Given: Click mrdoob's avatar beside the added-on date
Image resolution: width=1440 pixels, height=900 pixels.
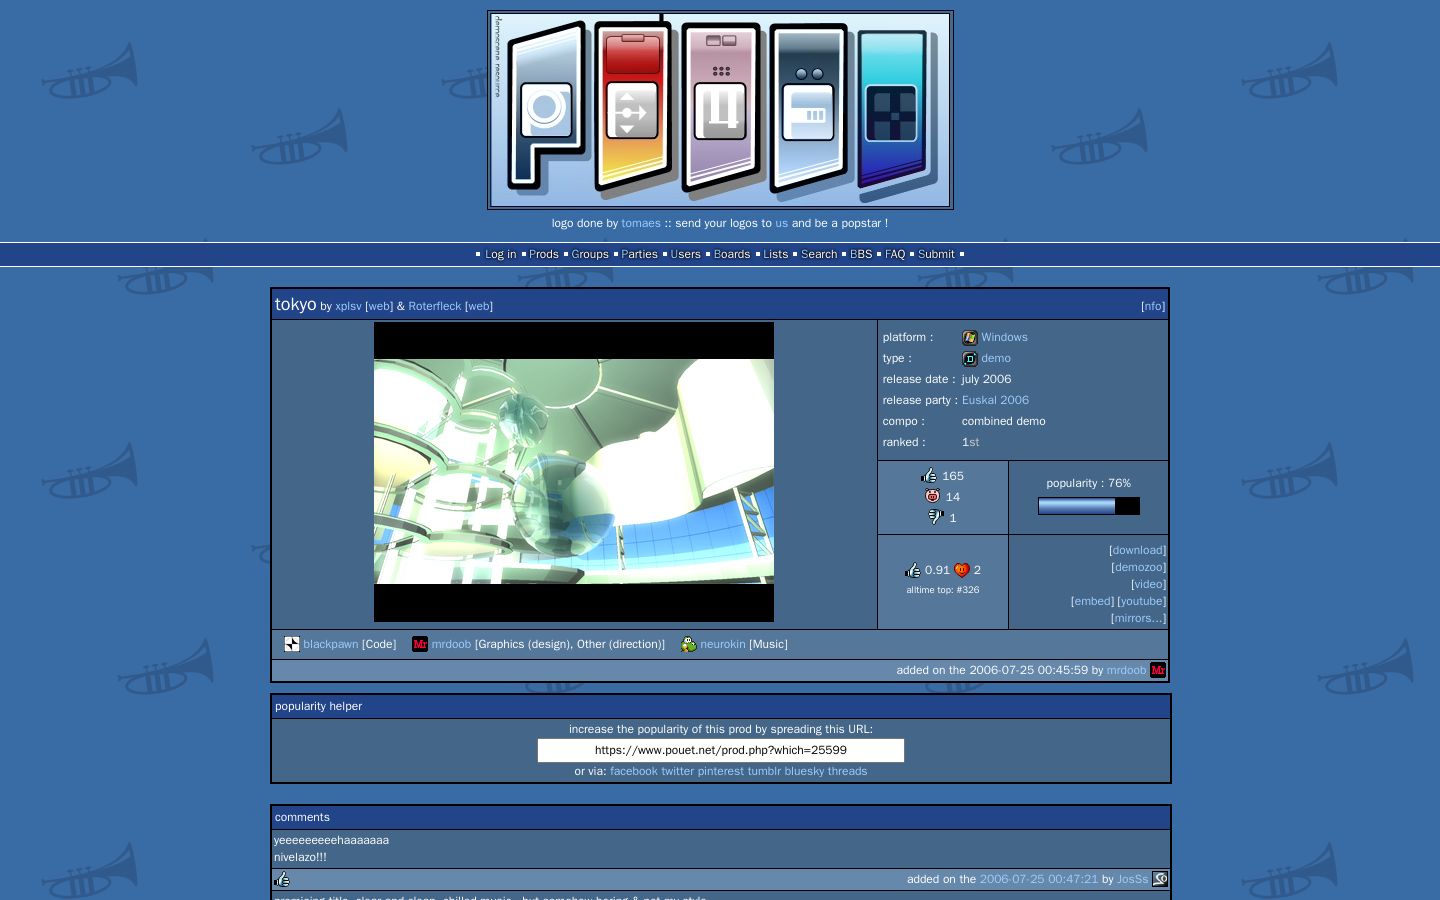Looking at the screenshot, I should (1158, 670).
